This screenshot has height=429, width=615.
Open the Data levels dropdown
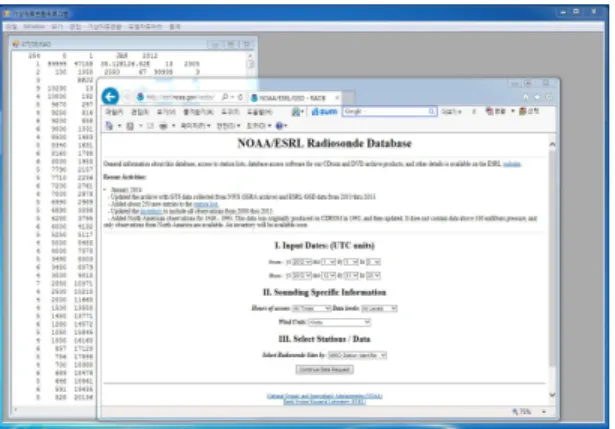(379, 309)
